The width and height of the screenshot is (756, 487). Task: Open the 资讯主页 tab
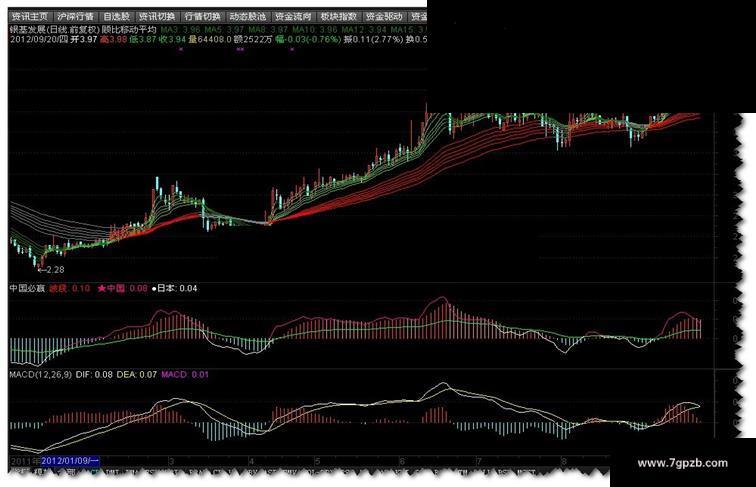click(x=29, y=16)
